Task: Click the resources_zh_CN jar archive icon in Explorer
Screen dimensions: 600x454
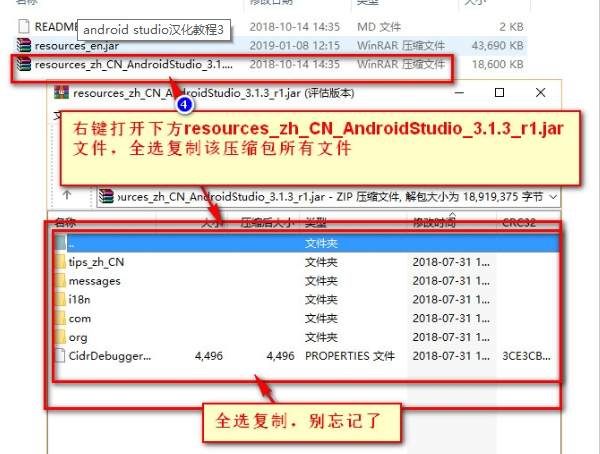Action: (24, 64)
